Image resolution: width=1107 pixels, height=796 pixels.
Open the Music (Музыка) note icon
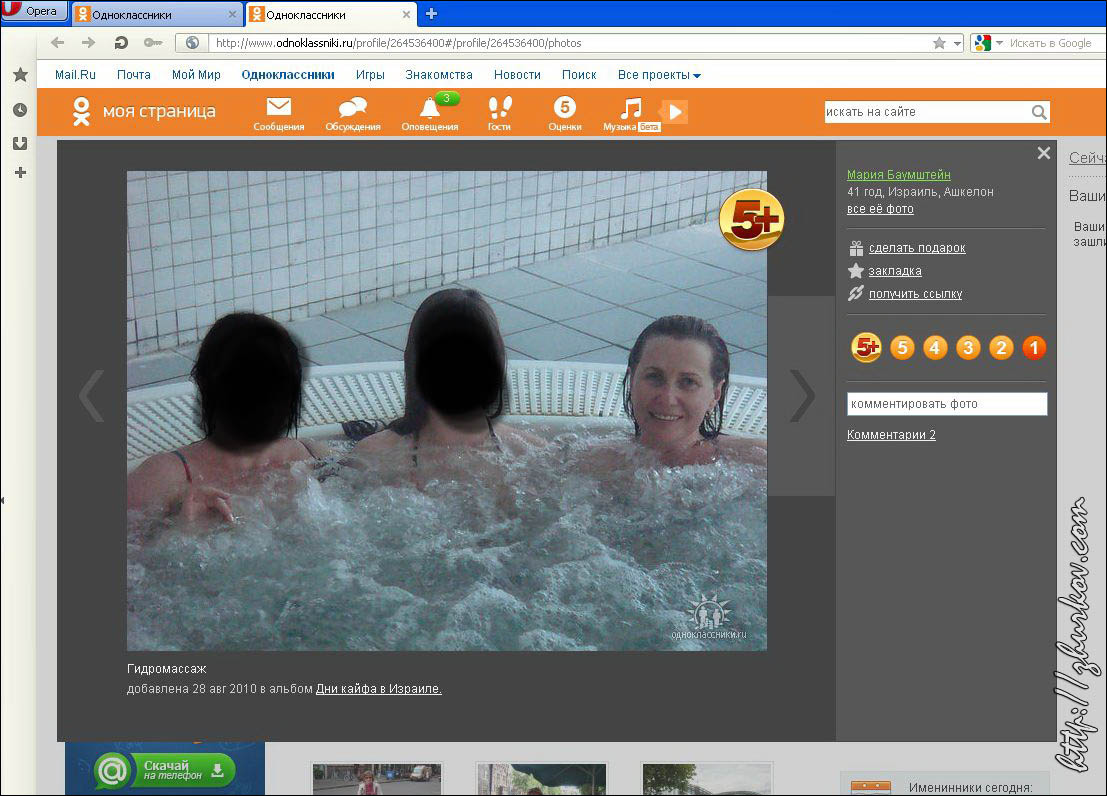click(630, 108)
